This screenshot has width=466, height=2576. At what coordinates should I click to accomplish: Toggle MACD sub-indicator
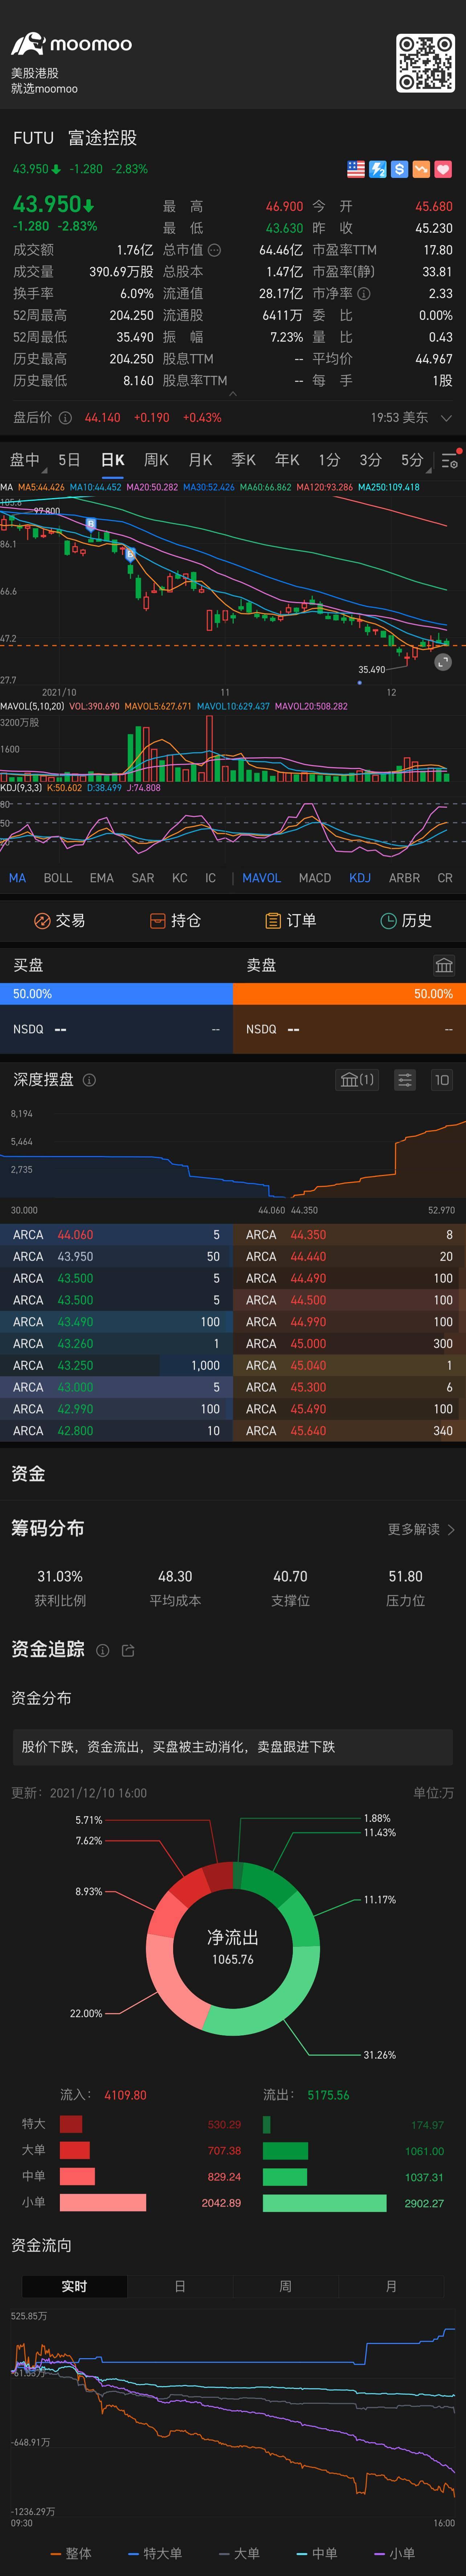tap(315, 878)
